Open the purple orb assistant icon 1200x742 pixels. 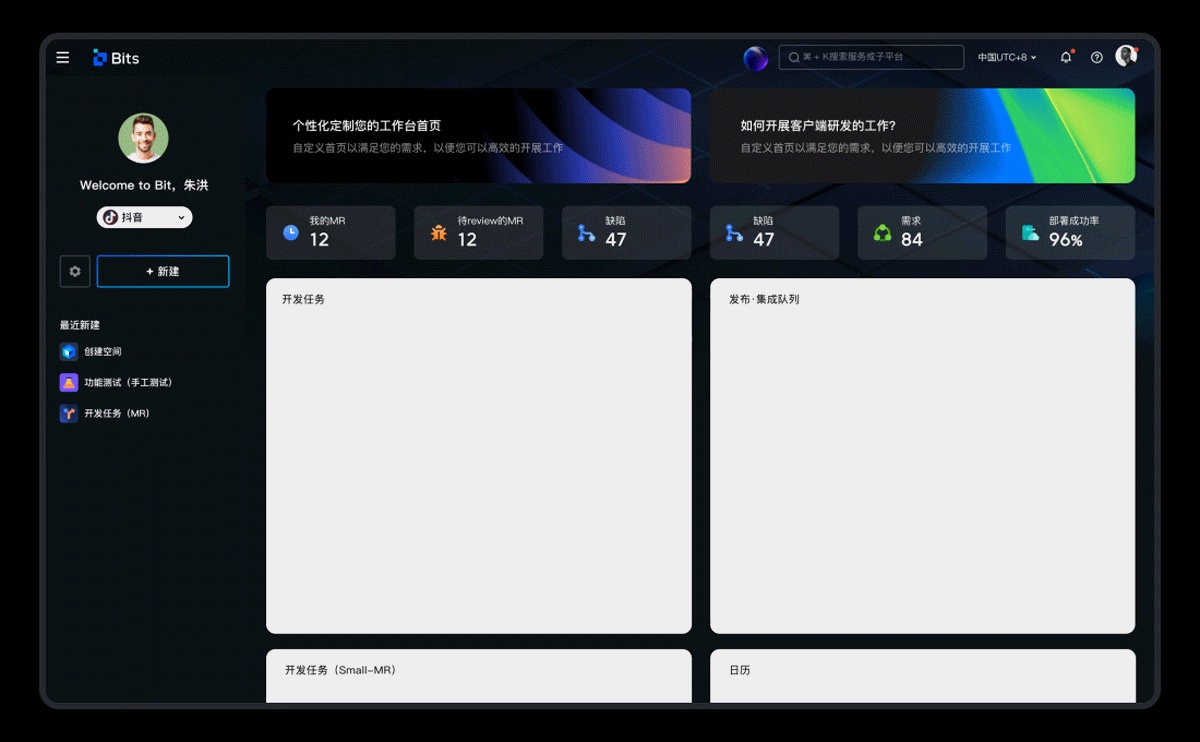755,58
